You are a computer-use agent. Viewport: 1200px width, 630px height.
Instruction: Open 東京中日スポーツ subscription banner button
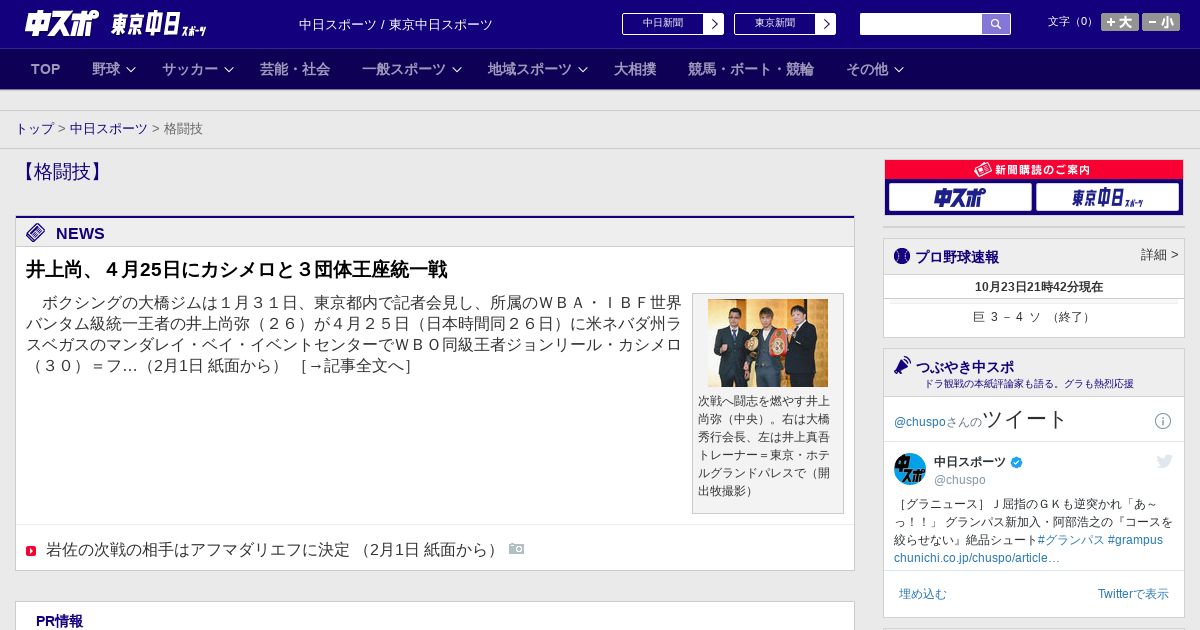click(x=1107, y=197)
